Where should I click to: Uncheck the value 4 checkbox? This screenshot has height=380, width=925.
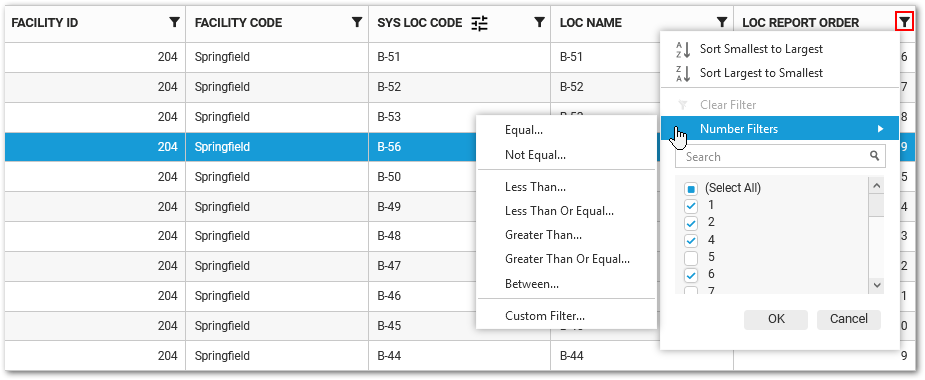[x=691, y=241]
